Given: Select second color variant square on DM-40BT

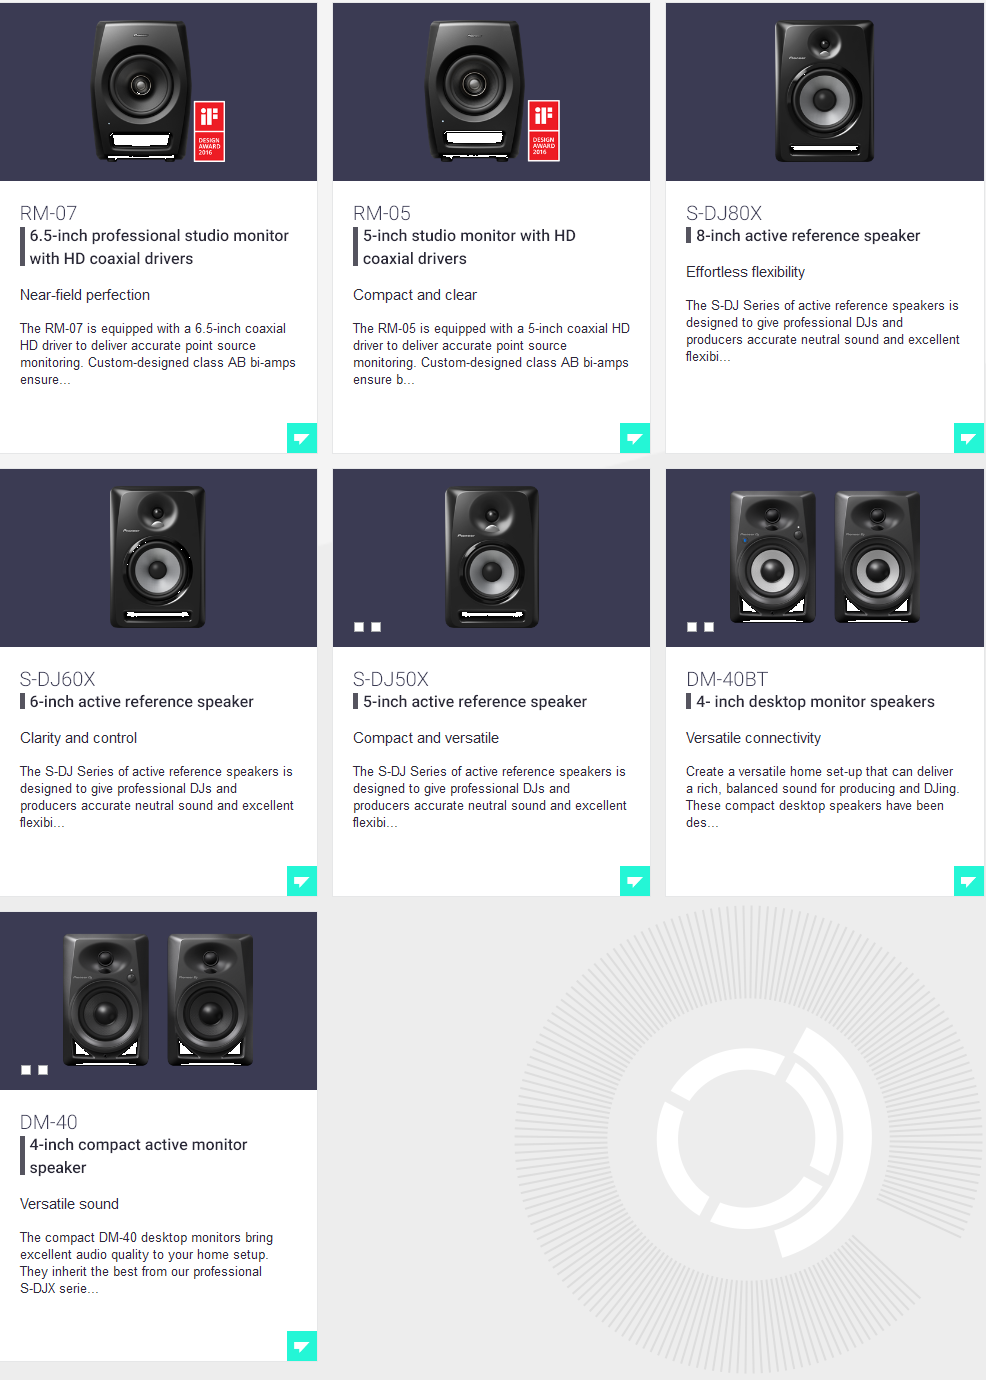Looking at the screenshot, I should [709, 627].
